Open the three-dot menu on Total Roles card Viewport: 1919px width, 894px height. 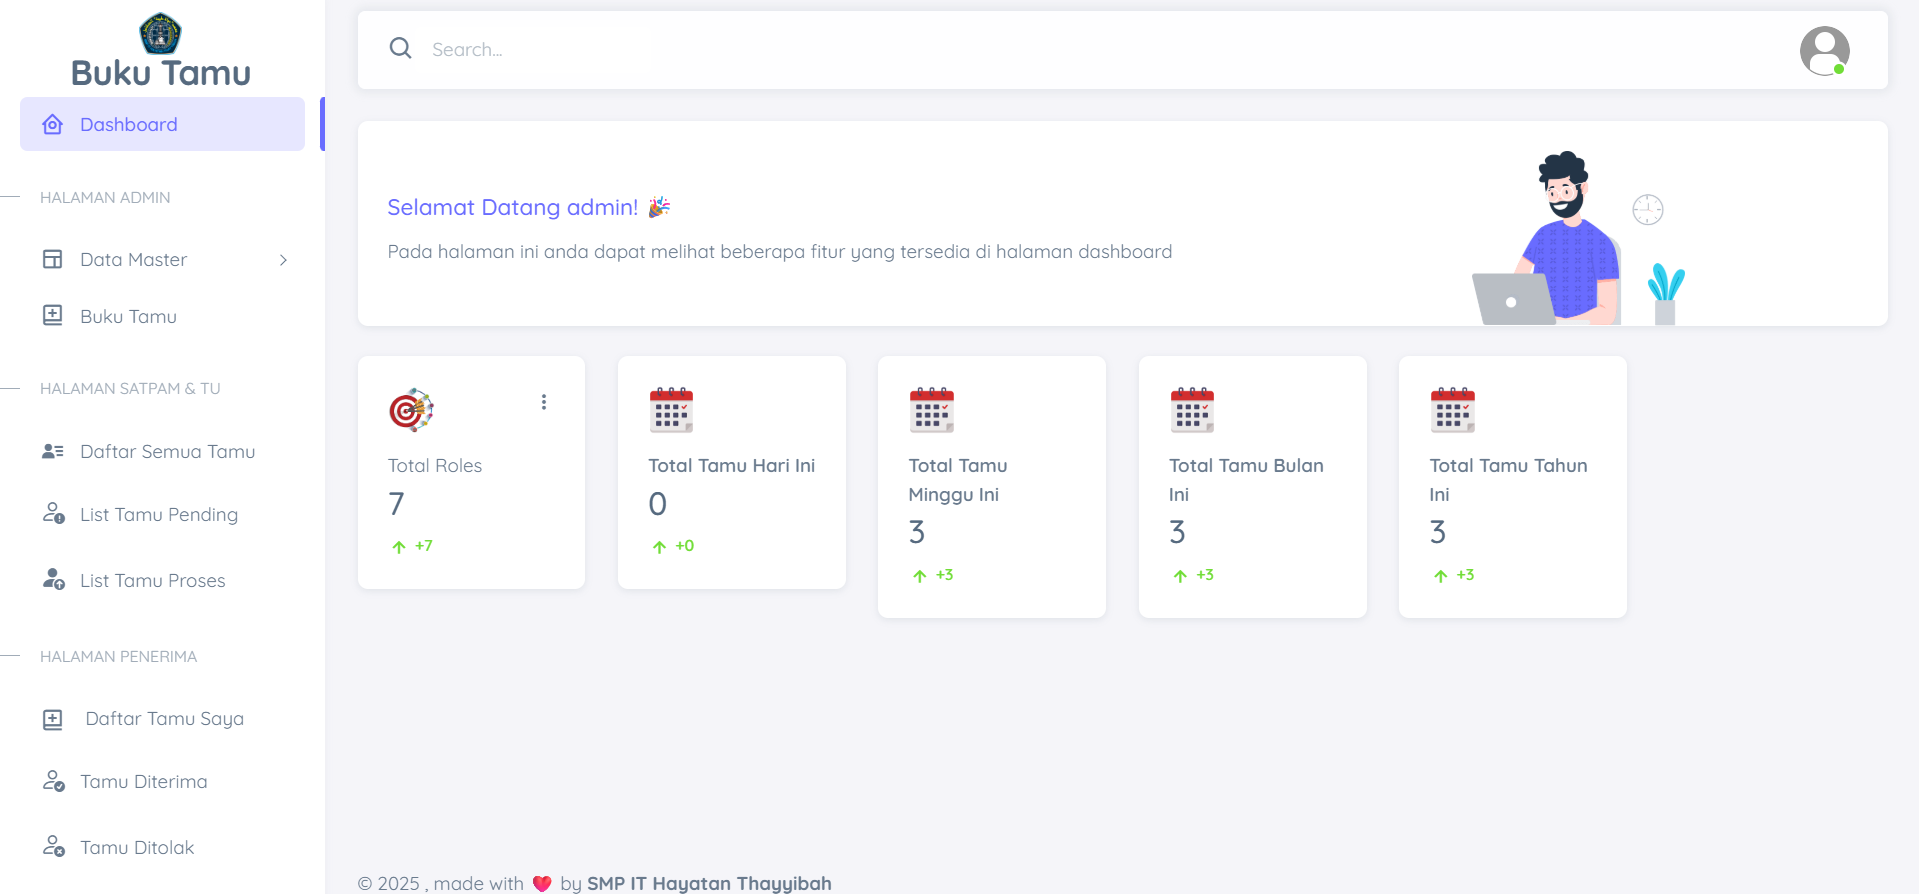543,402
